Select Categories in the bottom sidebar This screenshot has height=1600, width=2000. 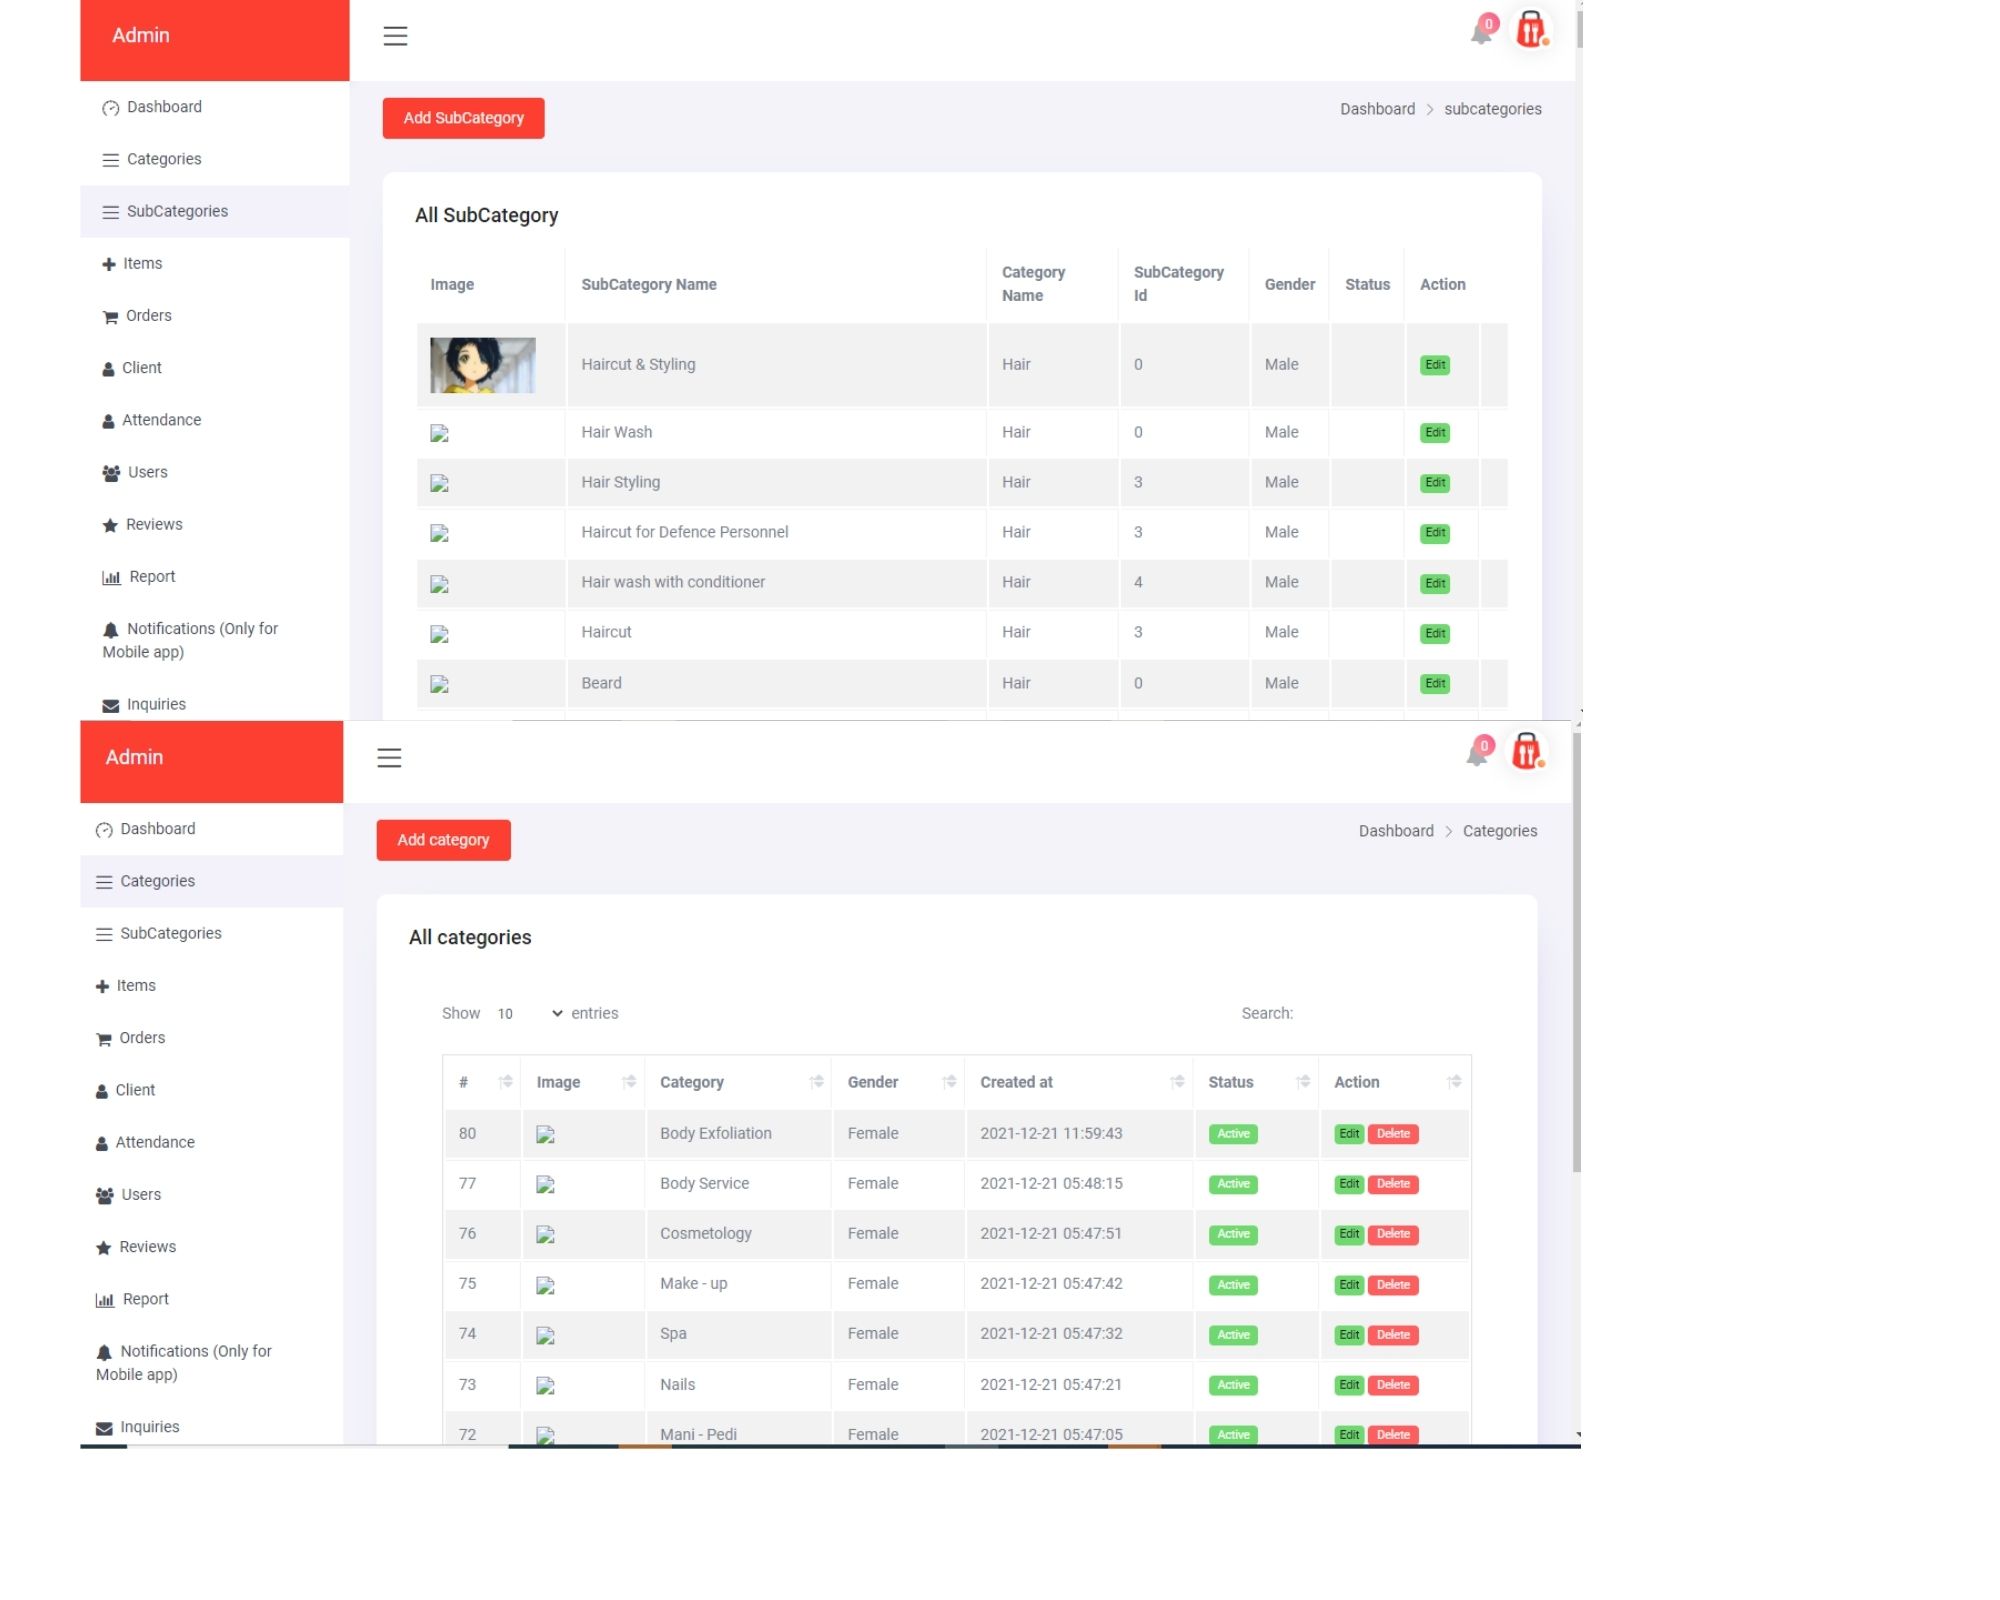pyautogui.click(x=157, y=881)
